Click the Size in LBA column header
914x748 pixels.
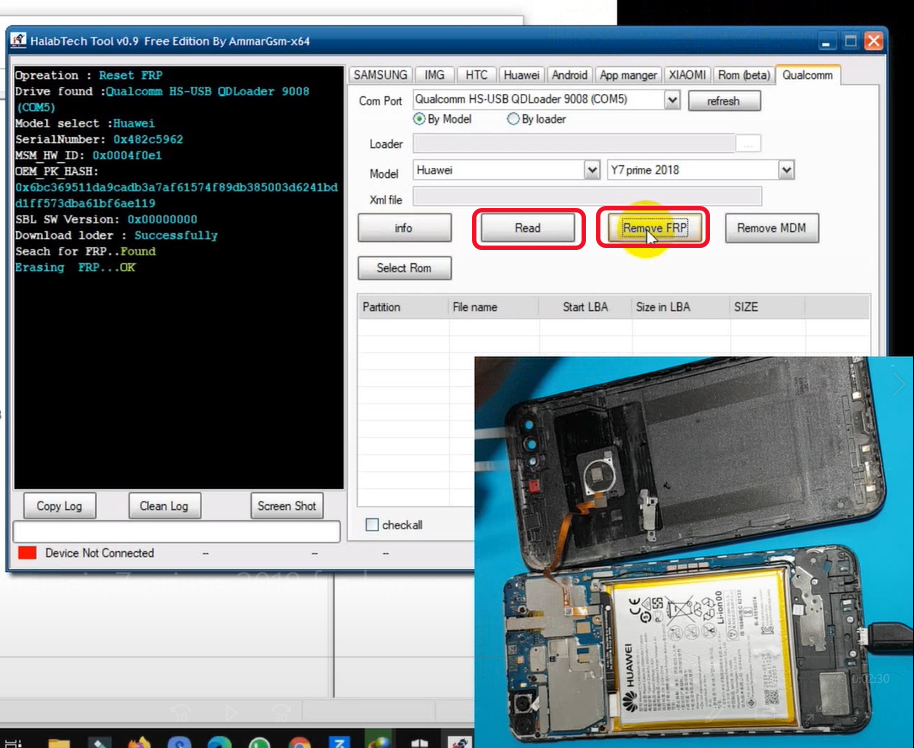680,307
